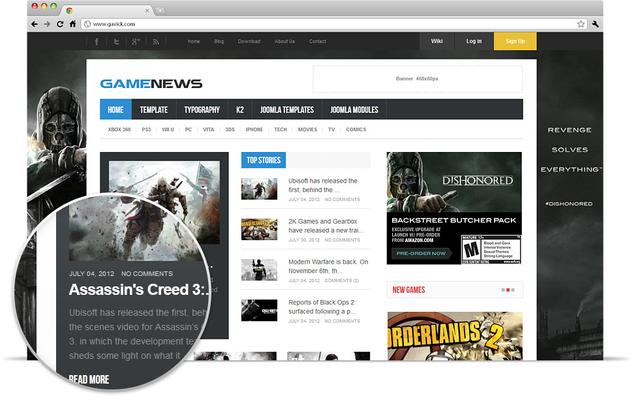Click the Dishonored Backstreet Butcher Pack ad
The width and height of the screenshot is (640, 411).
point(454,208)
